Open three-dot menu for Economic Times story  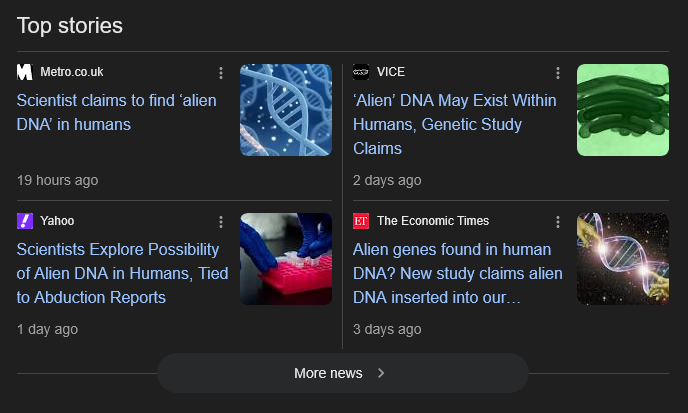[x=558, y=222]
